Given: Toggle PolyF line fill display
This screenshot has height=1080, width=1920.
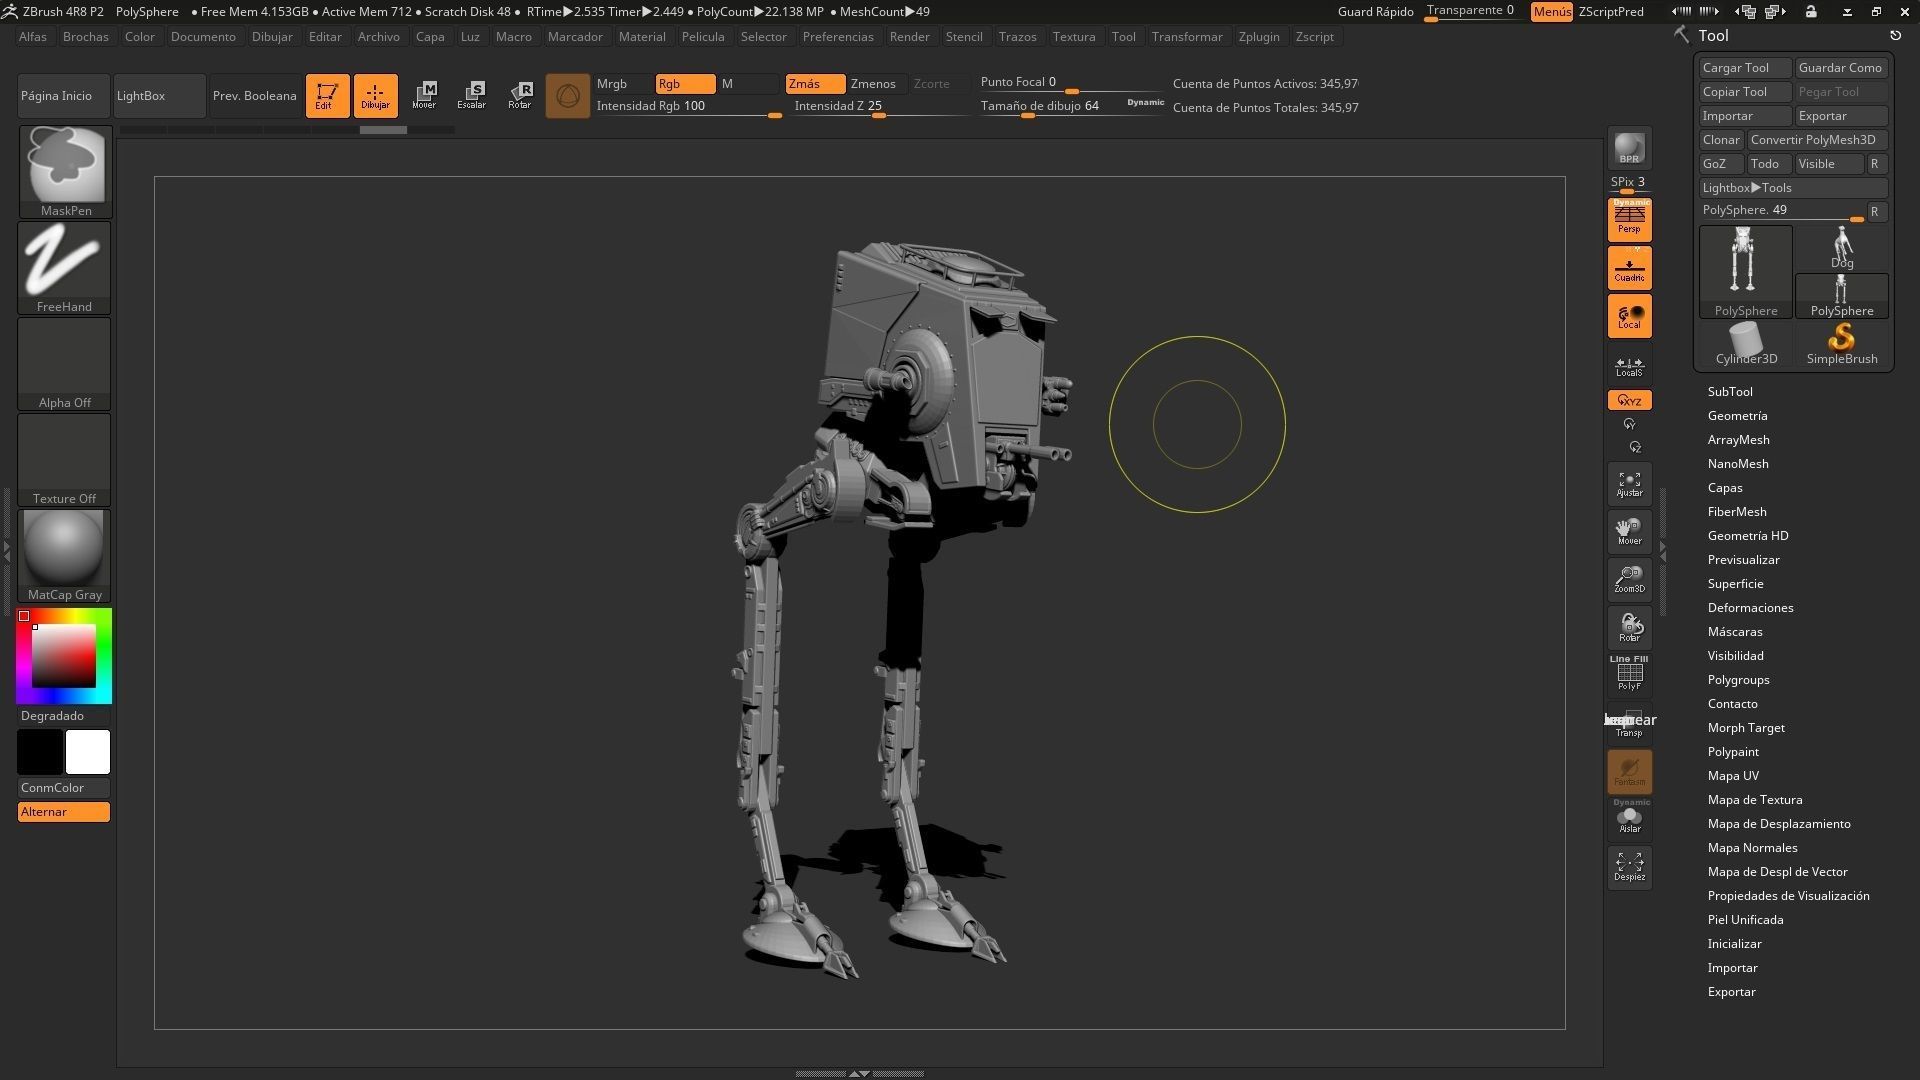Looking at the screenshot, I should 1629,674.
